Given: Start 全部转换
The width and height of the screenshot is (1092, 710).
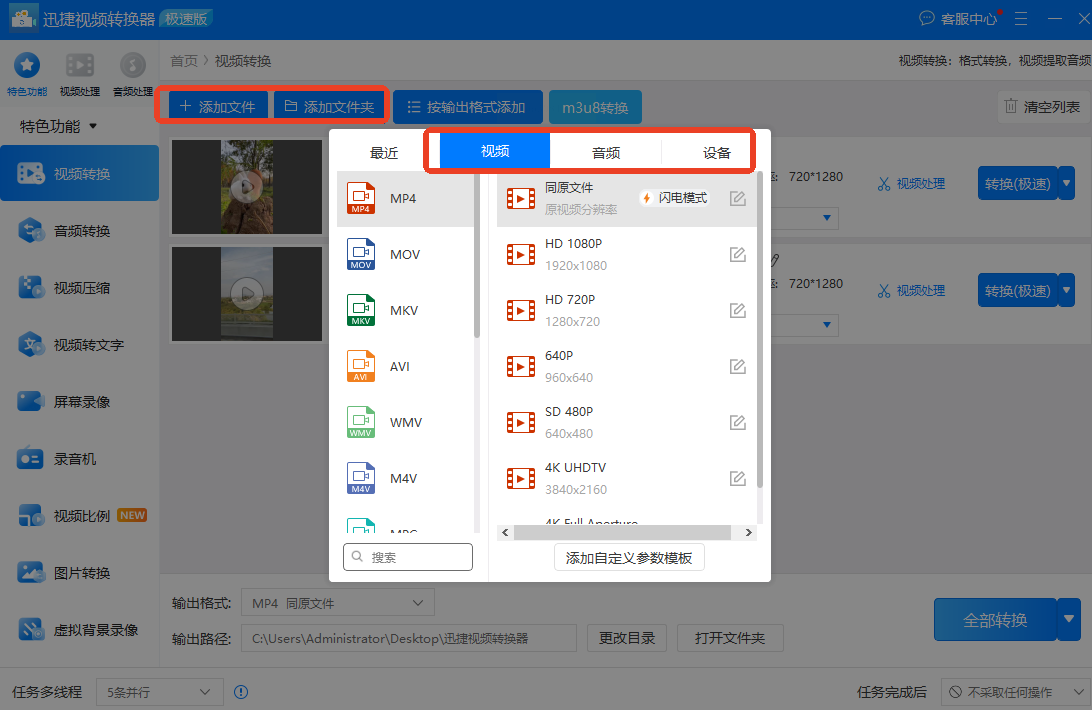Looking at the screenshot, I should 995,619.
